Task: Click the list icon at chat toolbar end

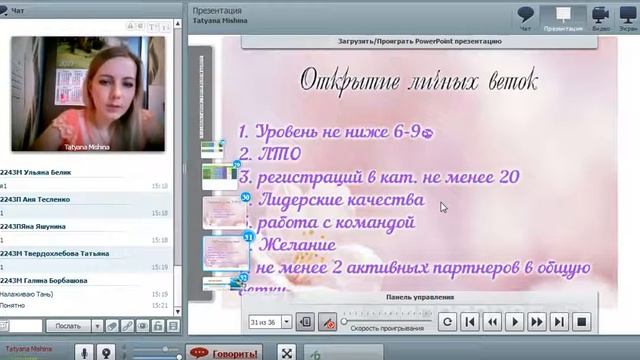Action: (x=173, y=326)
